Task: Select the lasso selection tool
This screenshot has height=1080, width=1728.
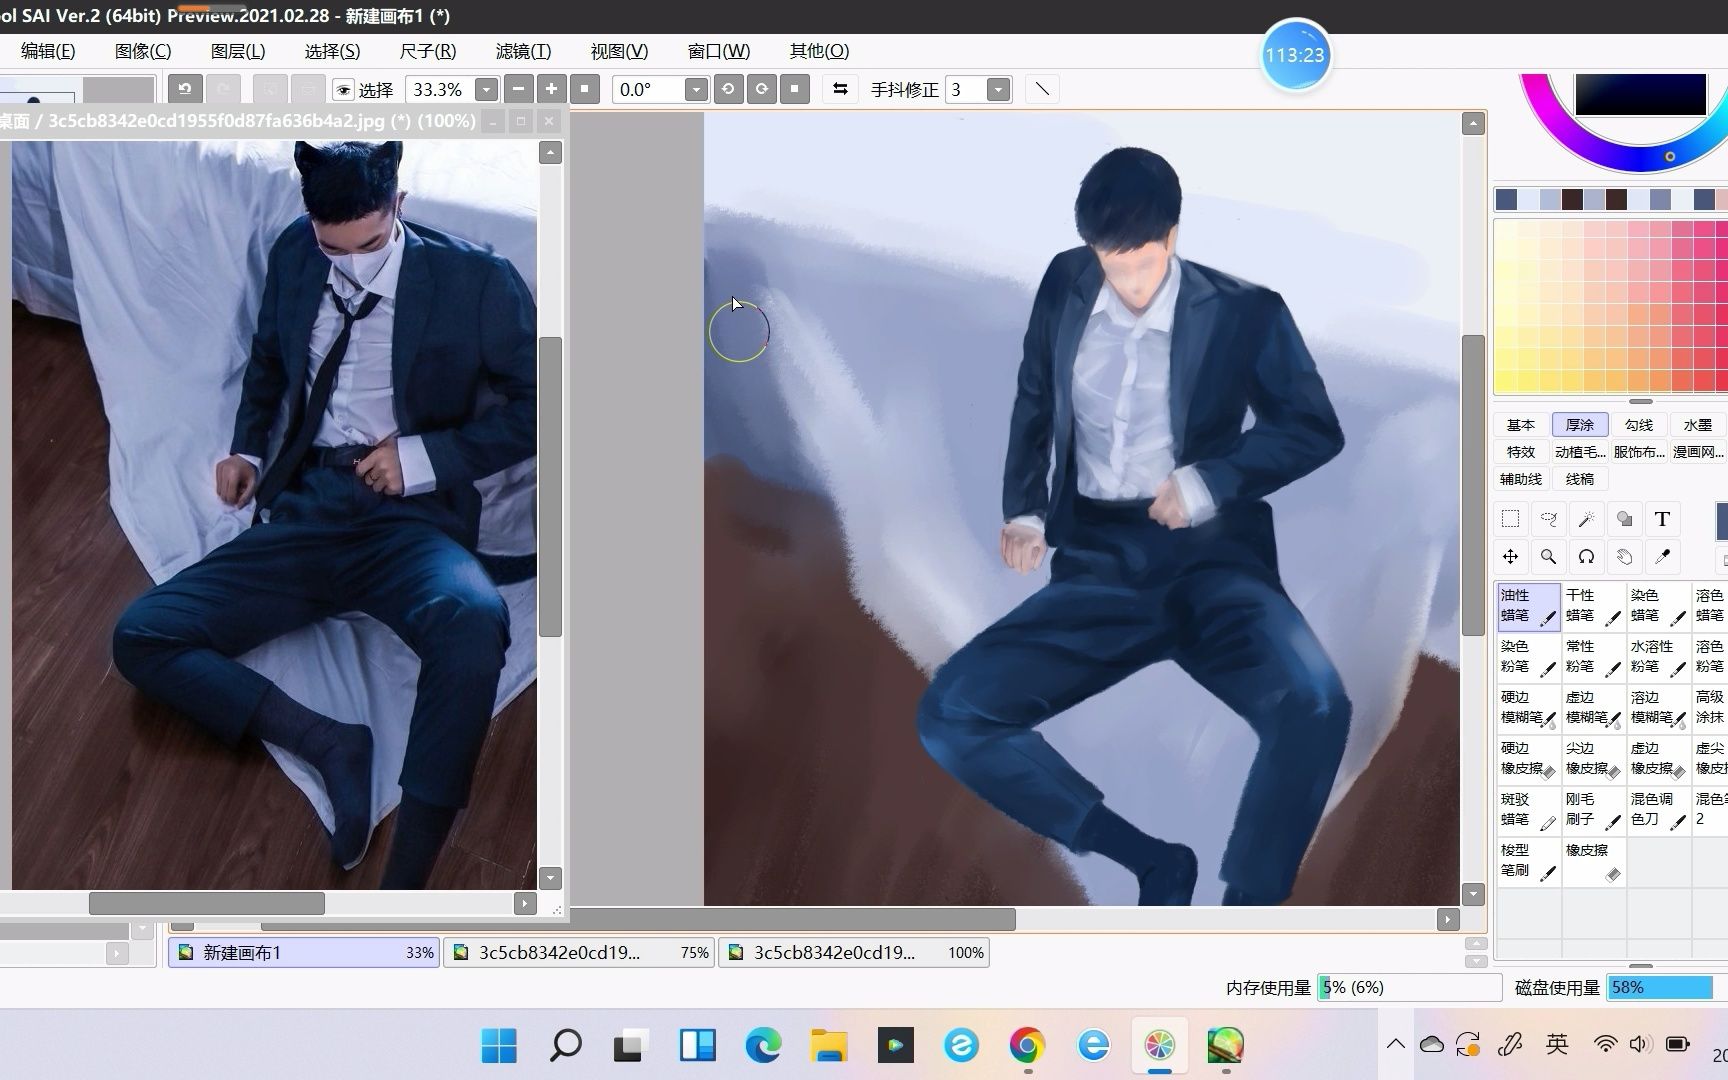Action: (1548, 518)
